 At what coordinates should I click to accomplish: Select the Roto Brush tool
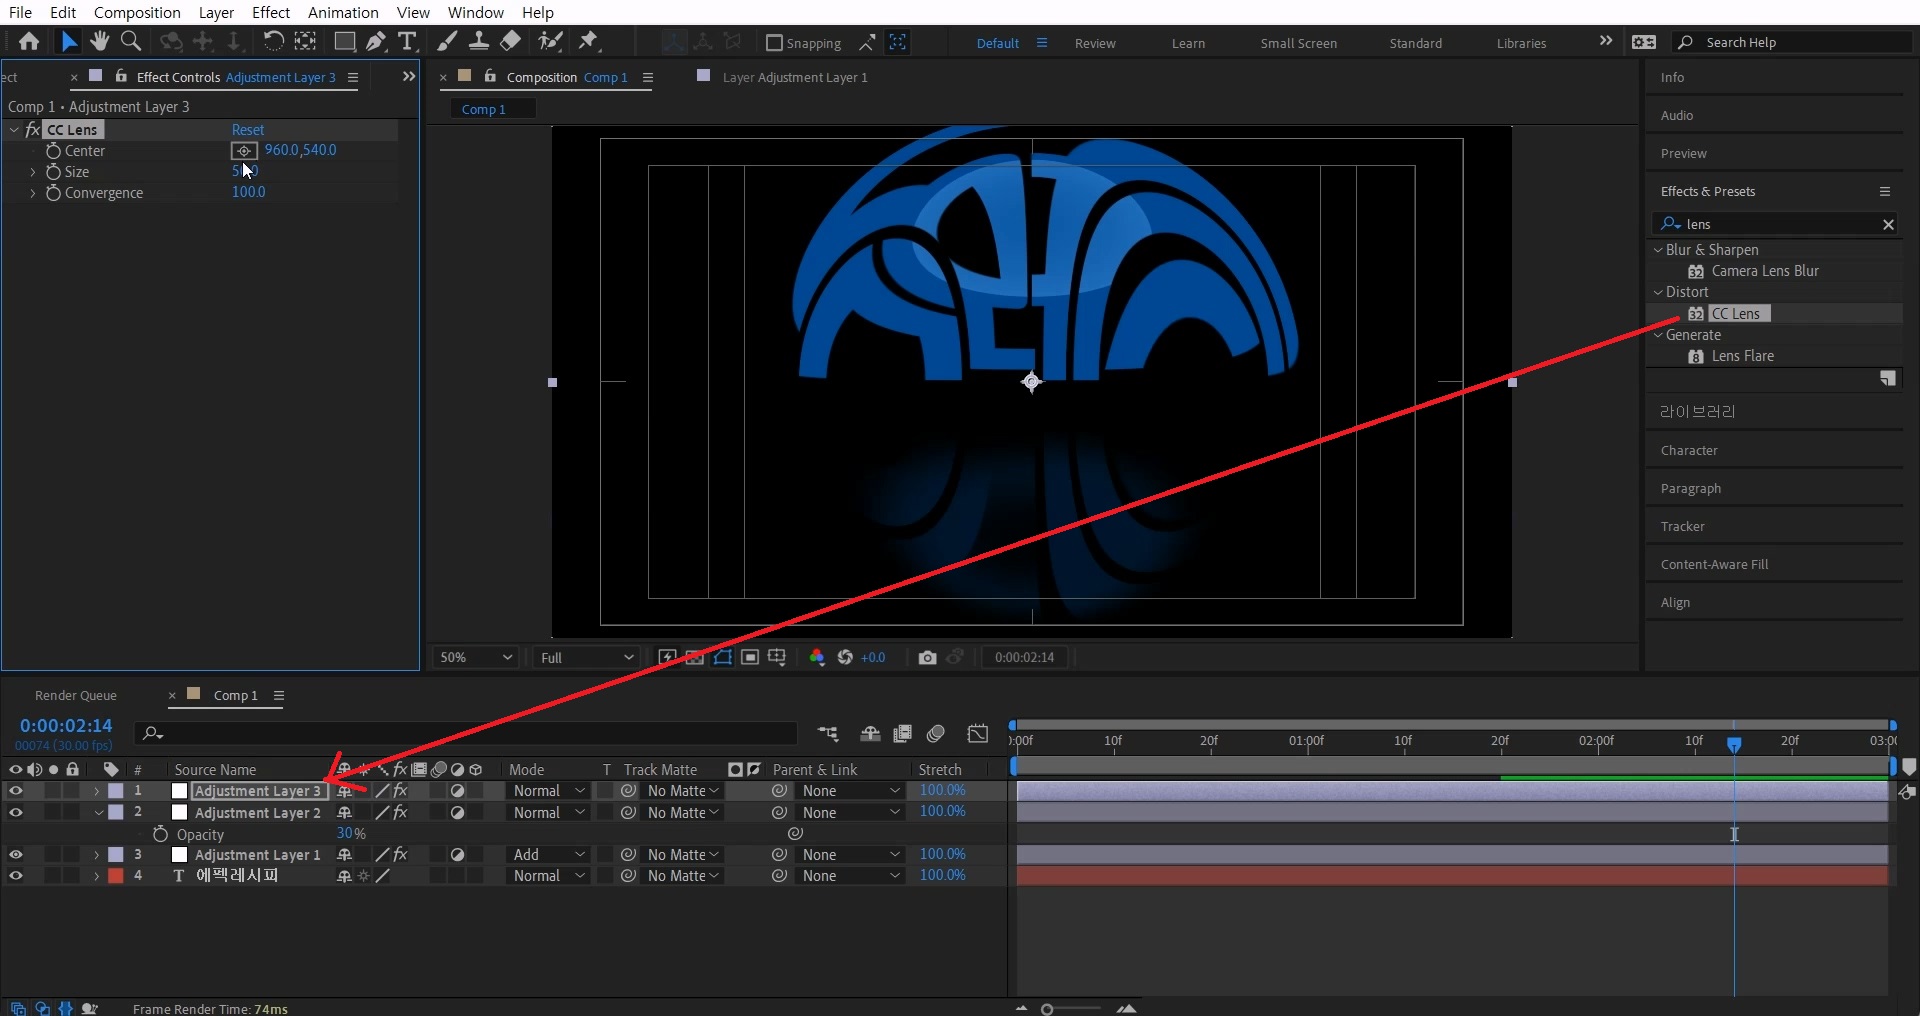tap(550, 41)
